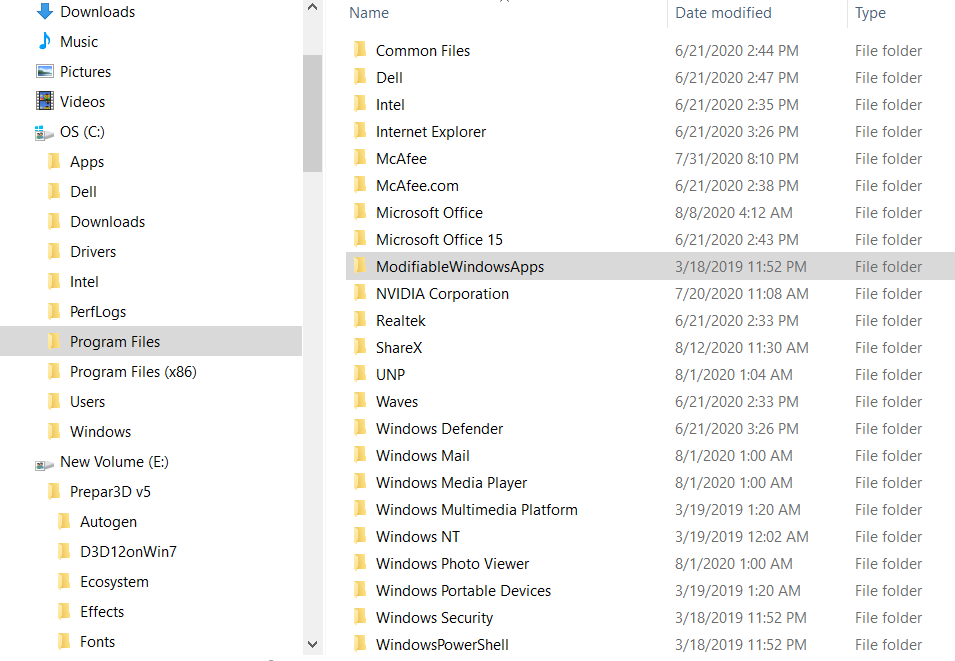The height and width of the screenshot is (661, 955).
Task: Select the Realtek folder name
Action: (x=401, y=320)
